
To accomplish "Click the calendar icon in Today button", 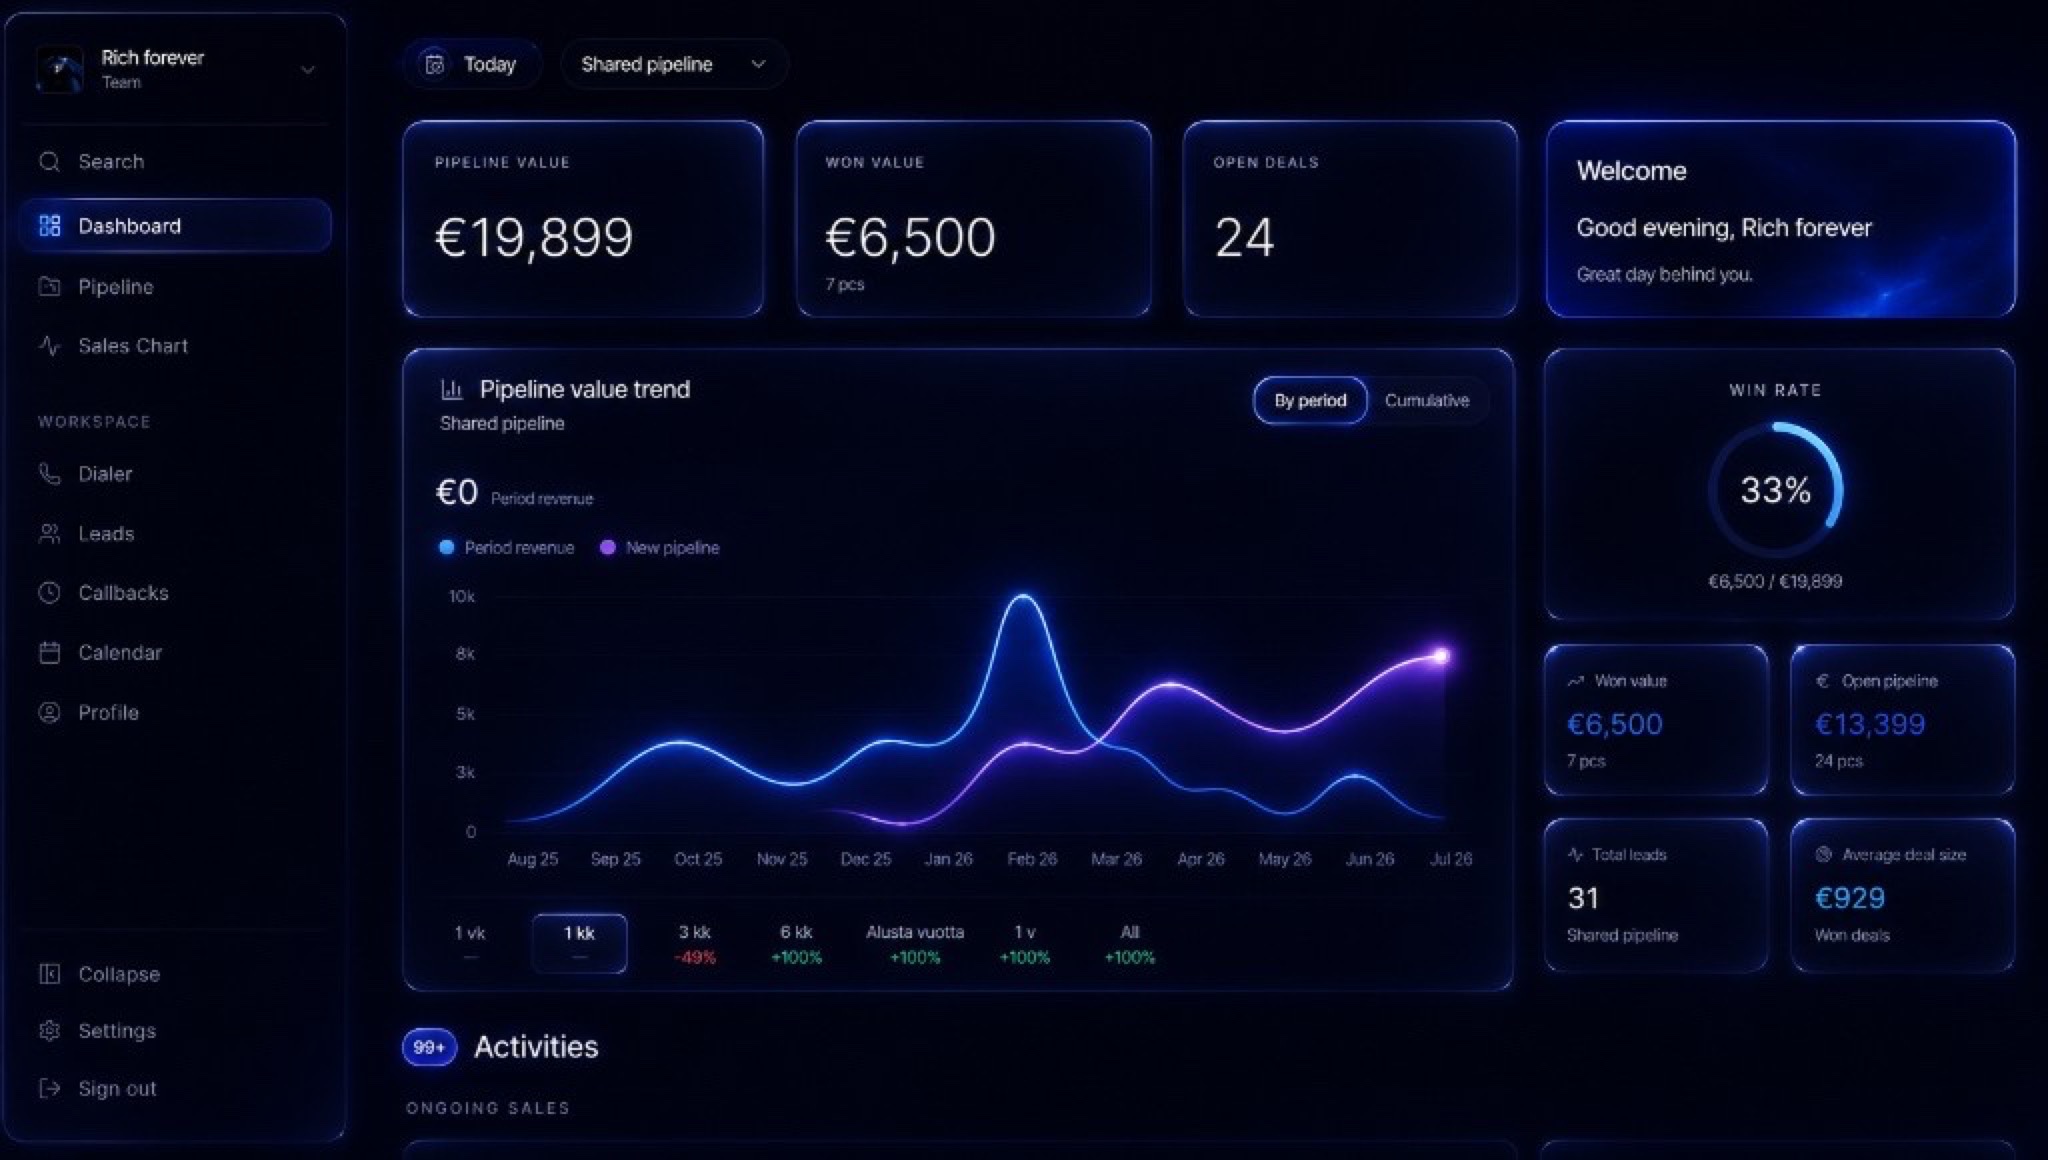I will pos(435,64).
